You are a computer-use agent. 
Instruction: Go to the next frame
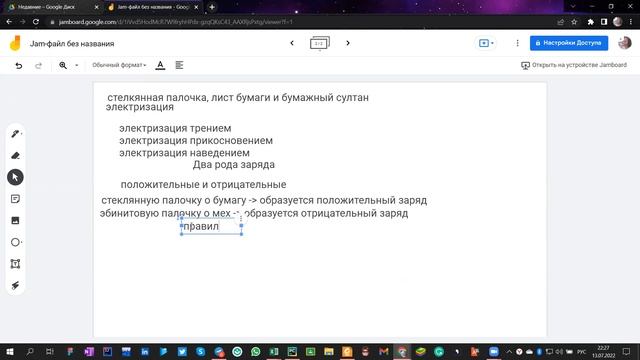(348, 43)
